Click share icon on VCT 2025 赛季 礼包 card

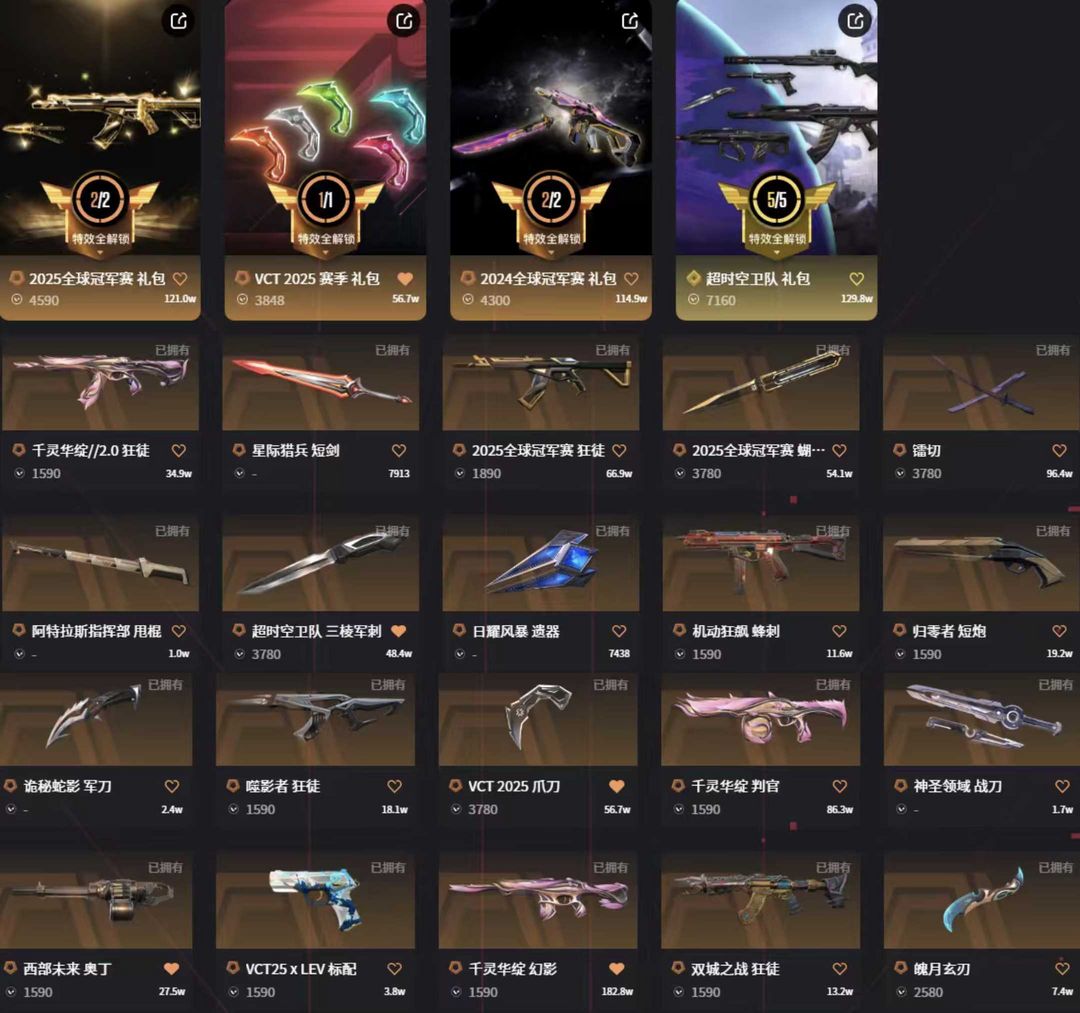pos(404,21)
